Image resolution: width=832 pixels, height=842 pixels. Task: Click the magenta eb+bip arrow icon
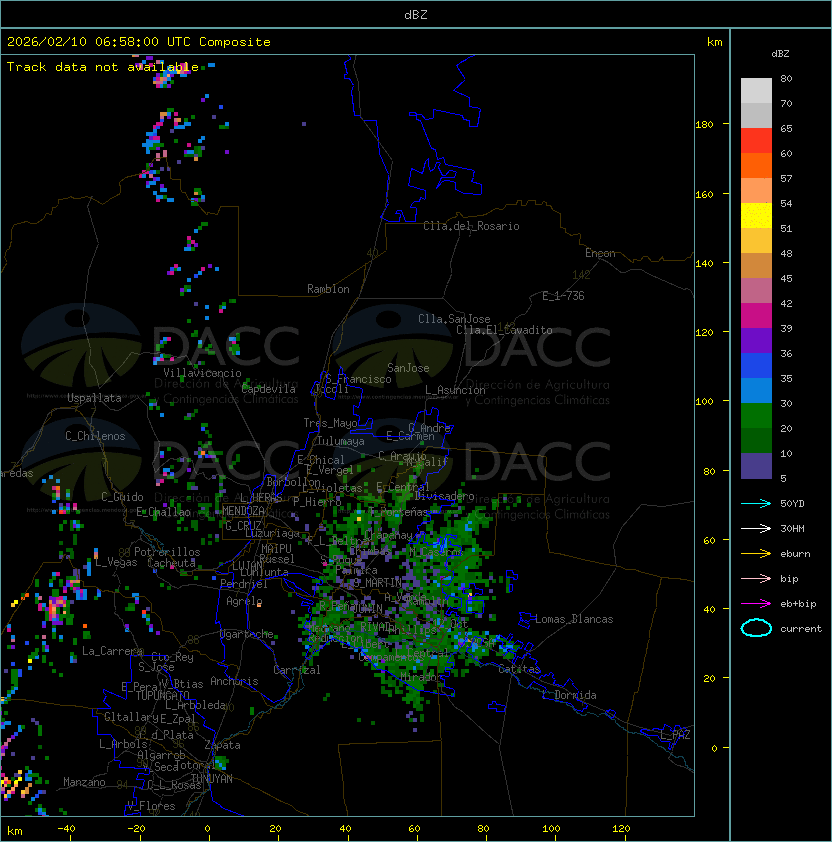[756, 604]
